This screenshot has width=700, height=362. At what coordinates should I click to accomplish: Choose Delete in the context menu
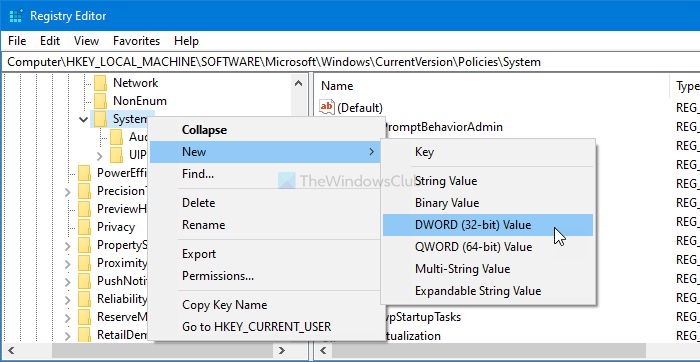pos(266,203)
